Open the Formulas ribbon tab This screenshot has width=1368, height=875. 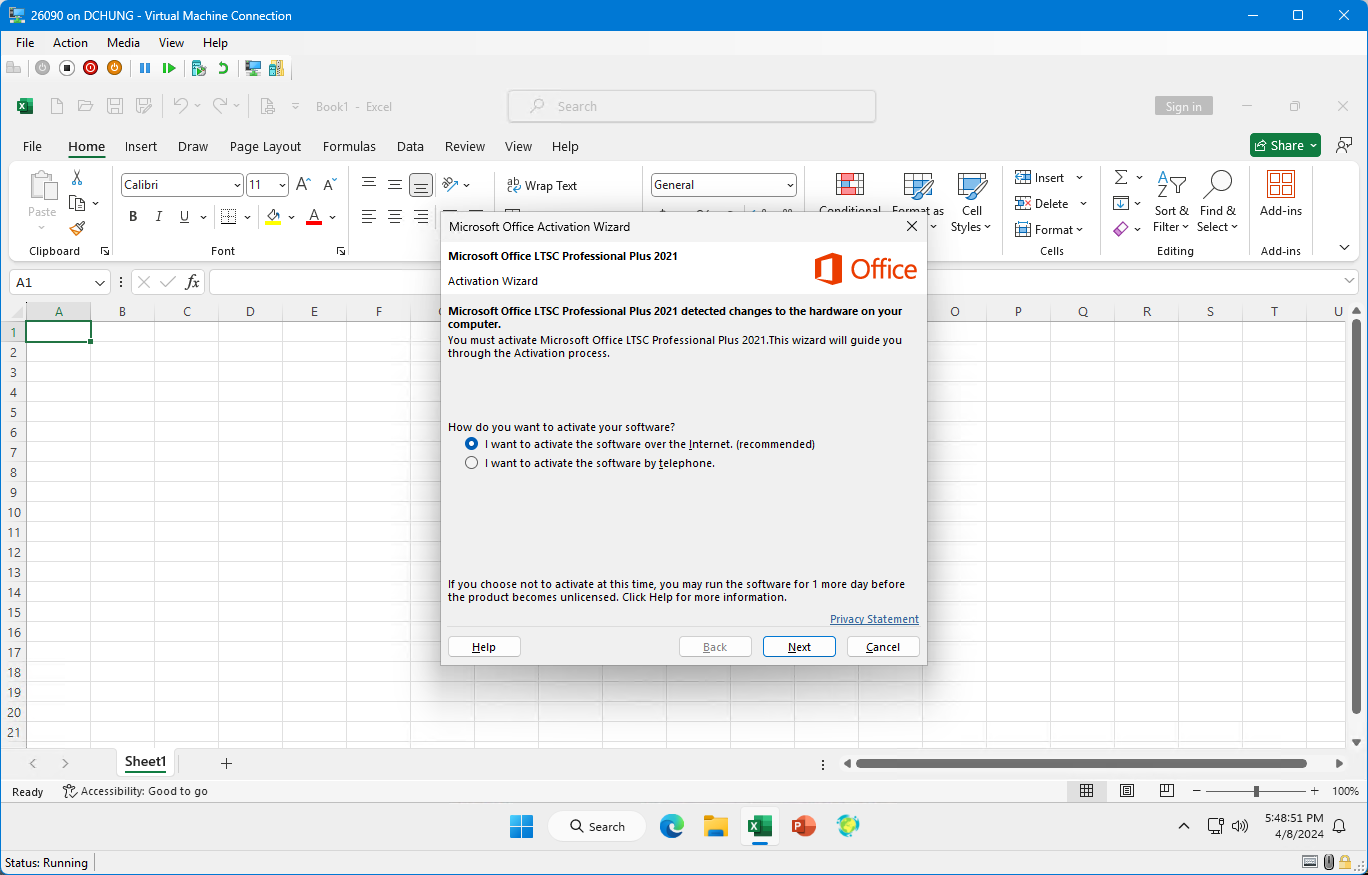tap(349, 146)
